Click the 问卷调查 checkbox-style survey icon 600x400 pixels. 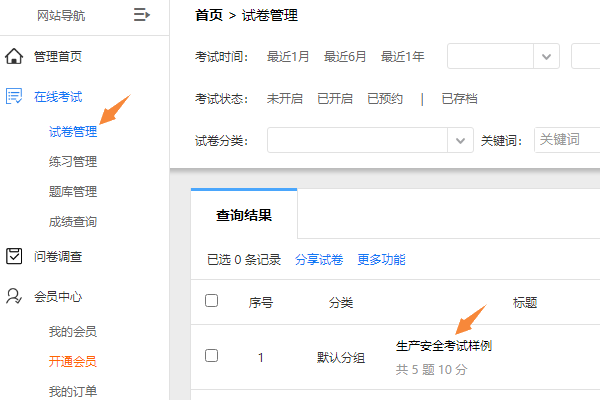click(14, 256)
